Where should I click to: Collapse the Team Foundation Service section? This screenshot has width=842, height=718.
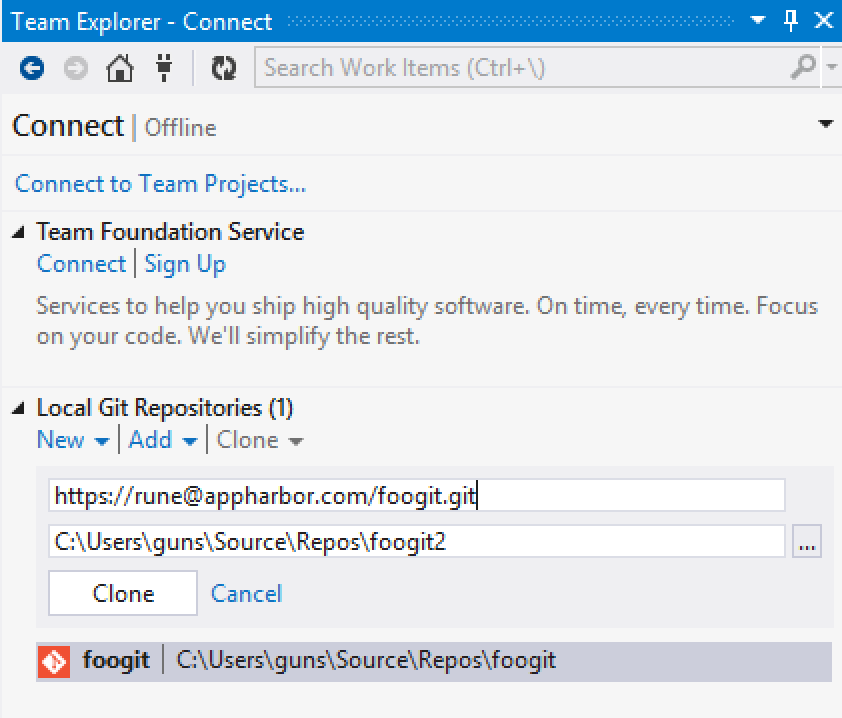click(x=19, y=232)
